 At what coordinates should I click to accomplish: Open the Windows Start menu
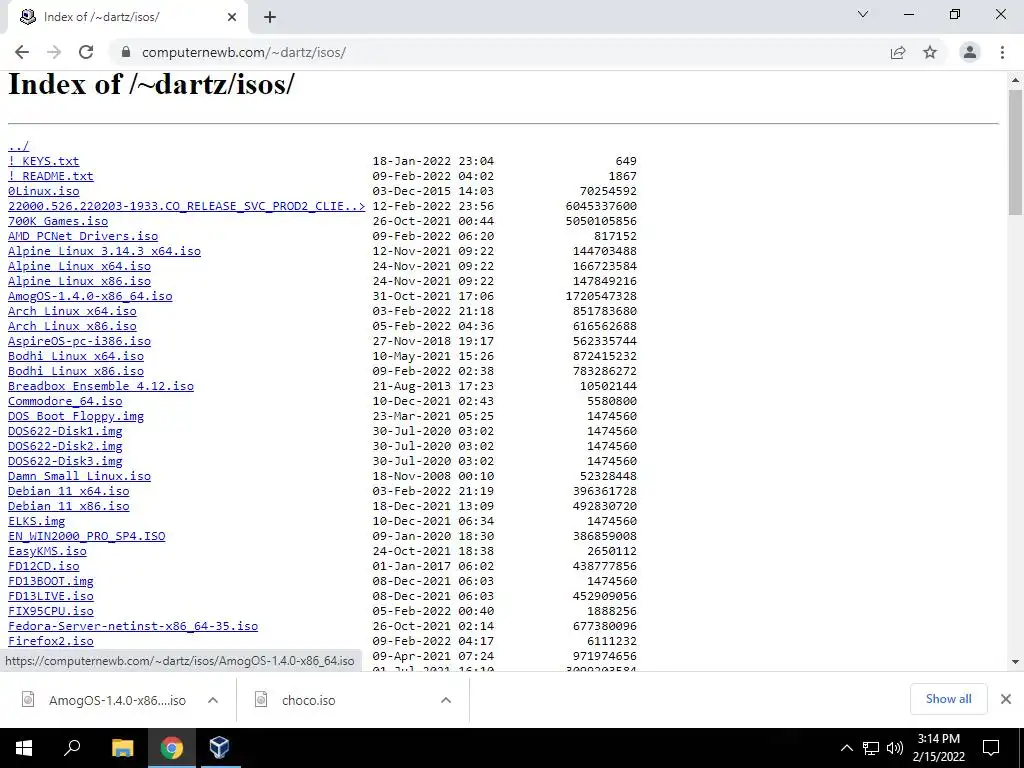[24, 748]
